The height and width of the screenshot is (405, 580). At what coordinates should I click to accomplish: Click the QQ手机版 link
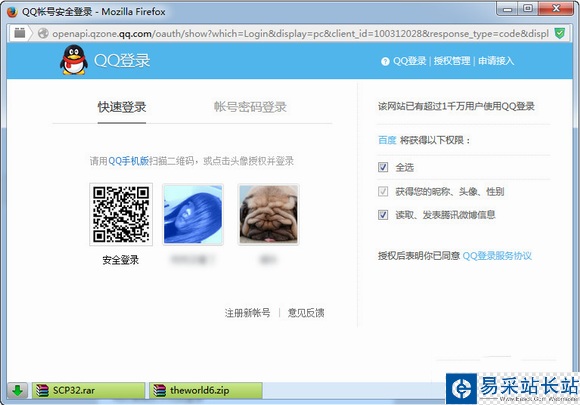point(128,161)
